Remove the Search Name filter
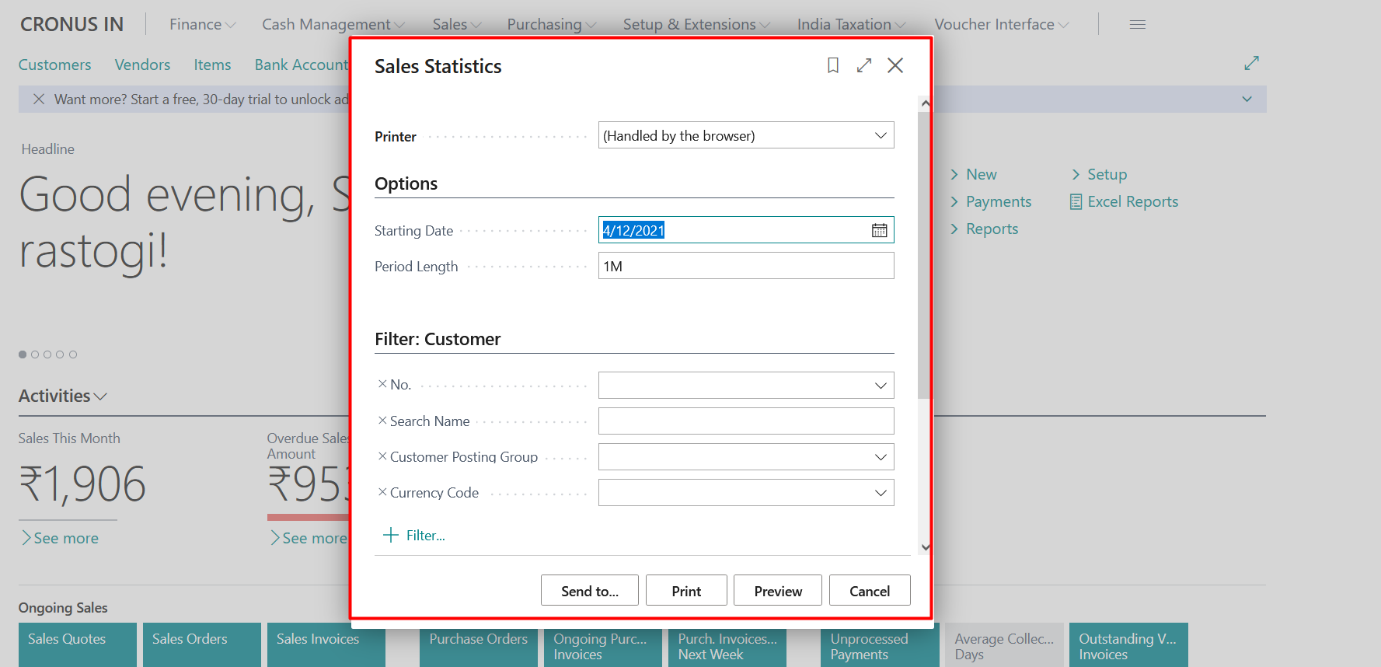The image size is (1381, 667). click(x=384, y=420)
